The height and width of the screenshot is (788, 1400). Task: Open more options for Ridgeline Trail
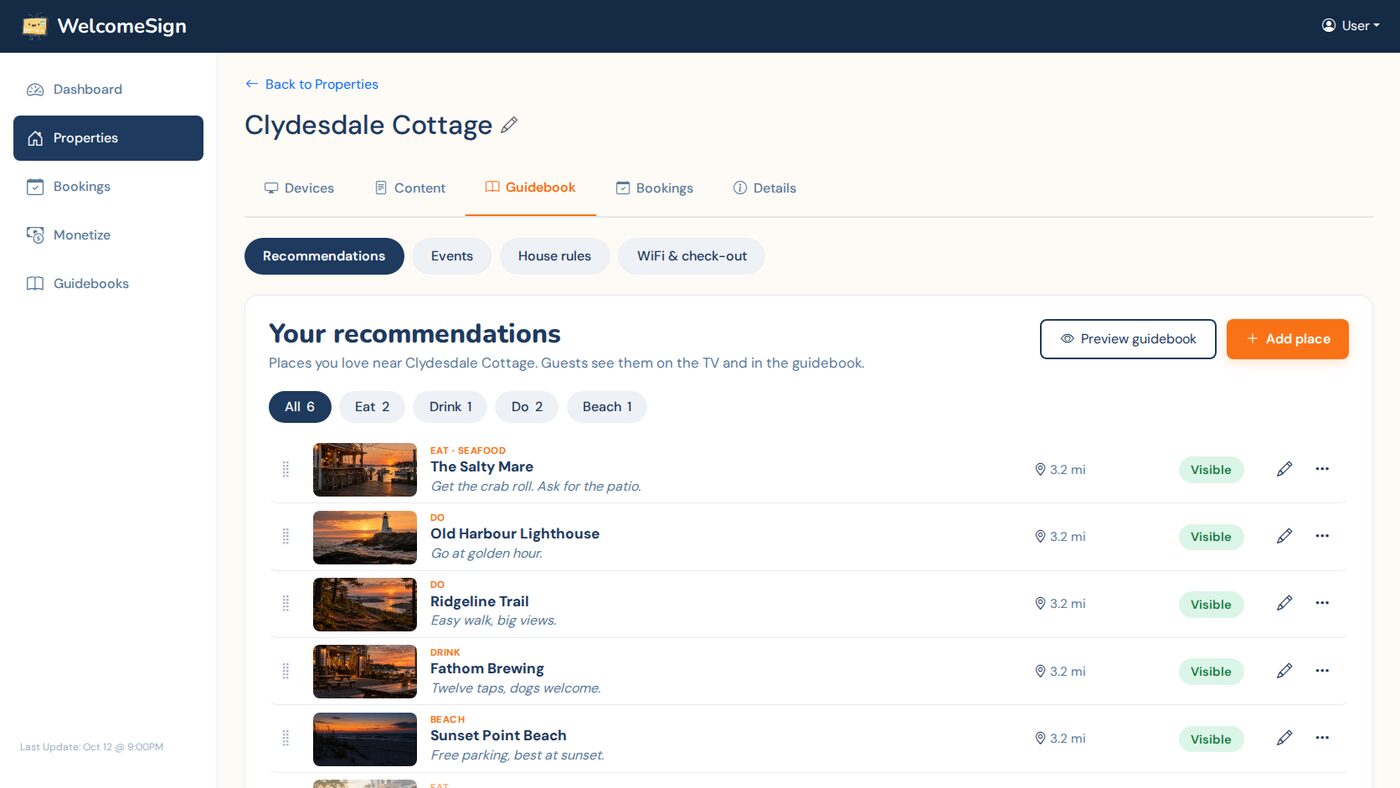(x=1322, y=603)
